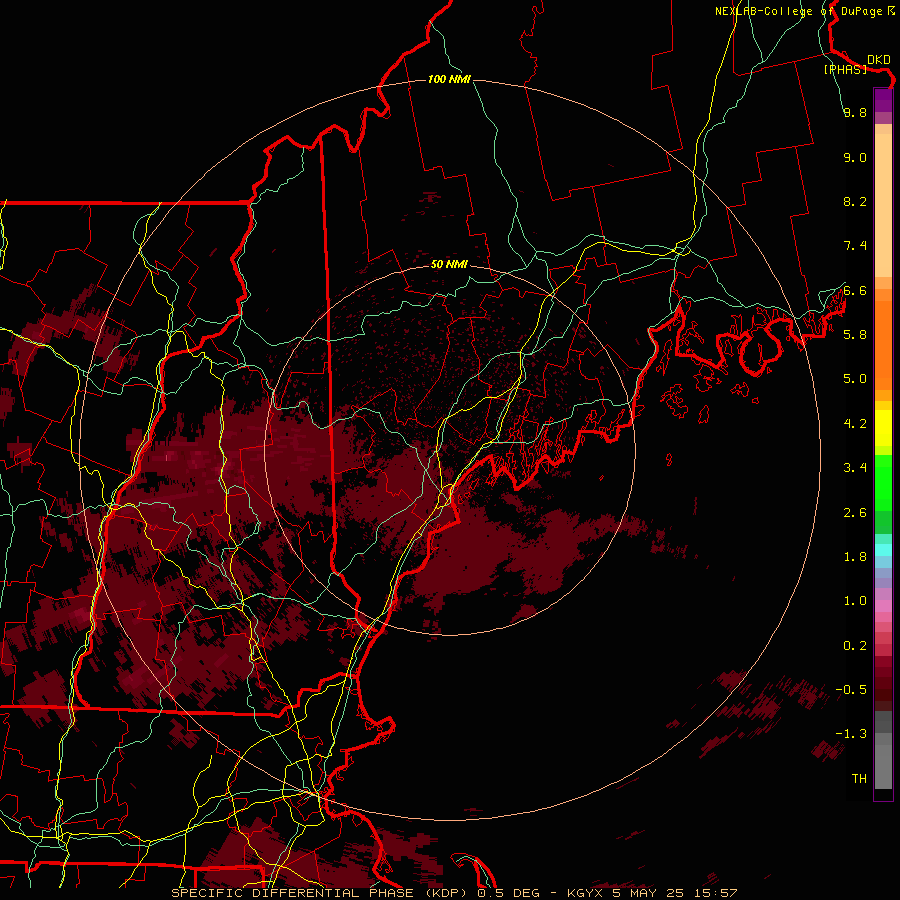Click the 3.4 legend value
The image size is (900, 900).
pyautogui.click(x=855, y=468)
